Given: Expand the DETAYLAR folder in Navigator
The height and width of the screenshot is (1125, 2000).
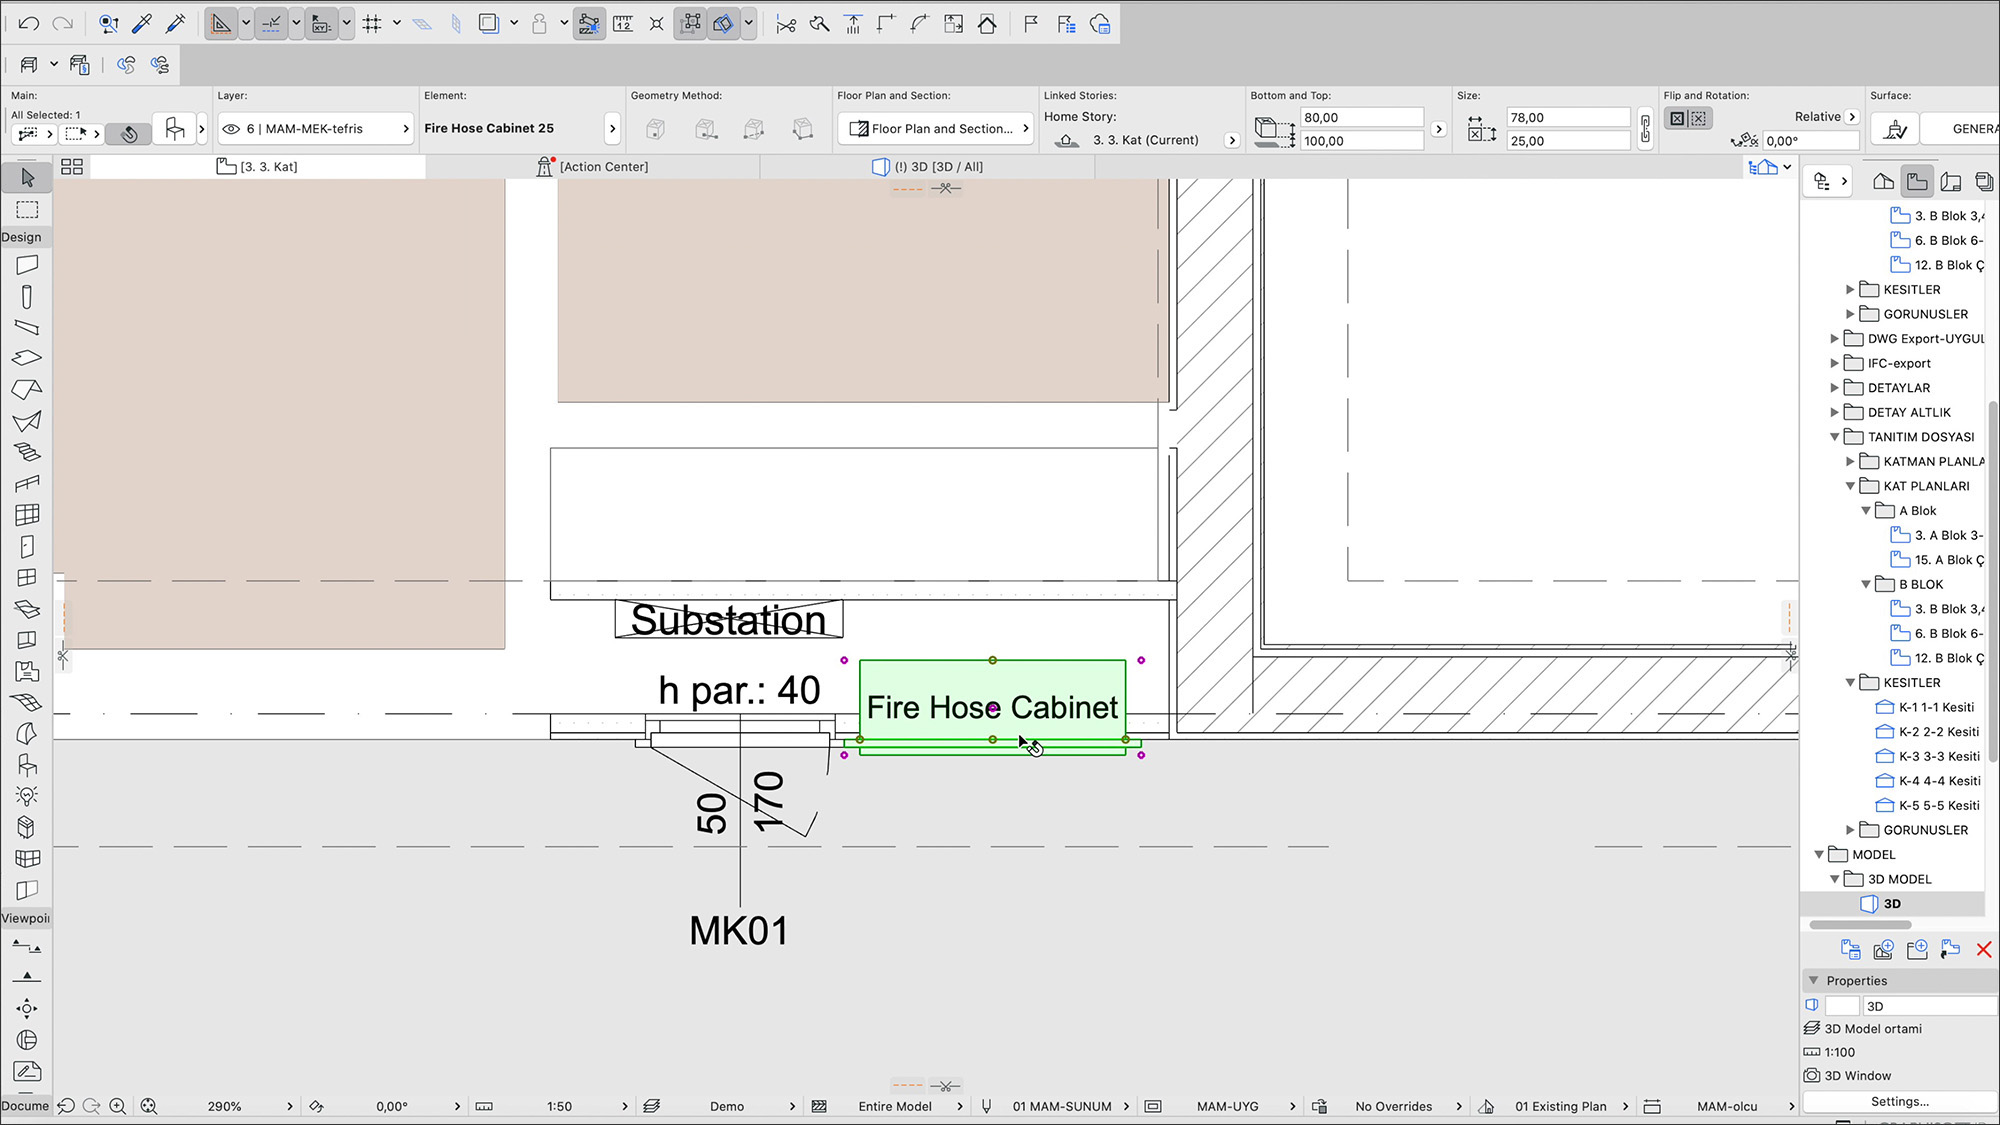Looking at the screenshot, I should tap(1835, 388).
